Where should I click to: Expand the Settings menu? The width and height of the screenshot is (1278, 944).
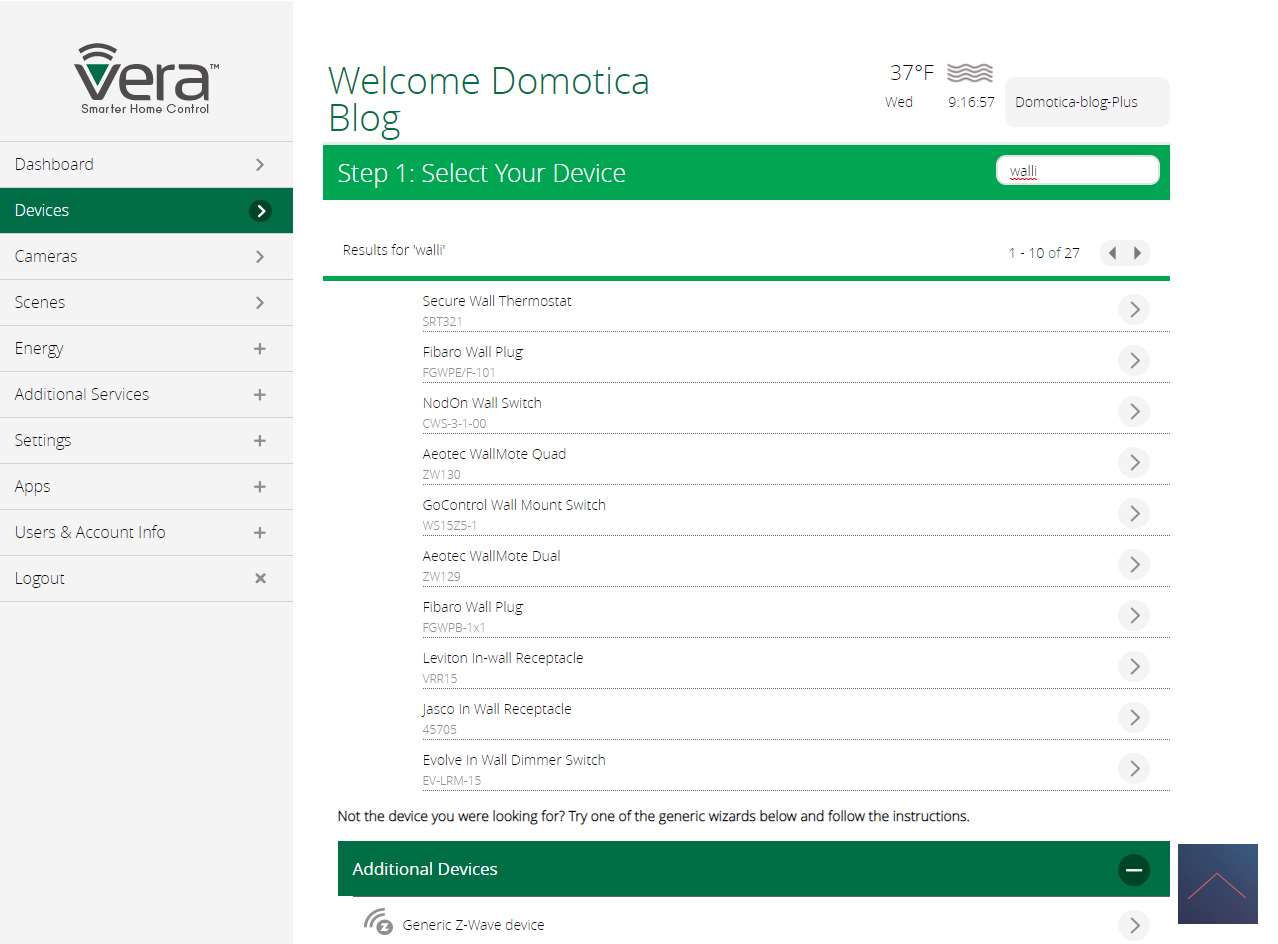click(x=260, y=441)
